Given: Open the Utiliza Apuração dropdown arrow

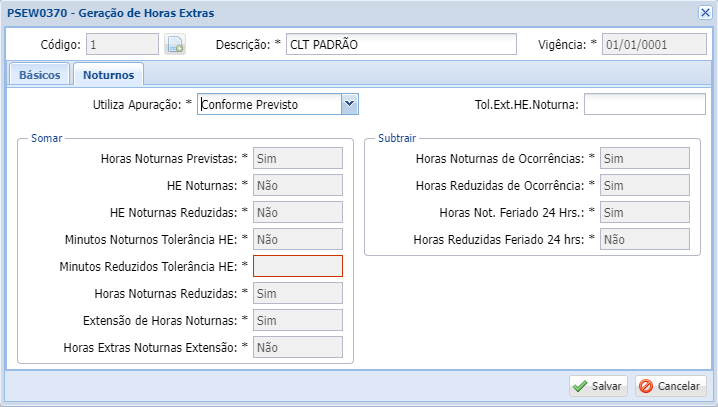Looking at the screenshot, I should (350, 104).
